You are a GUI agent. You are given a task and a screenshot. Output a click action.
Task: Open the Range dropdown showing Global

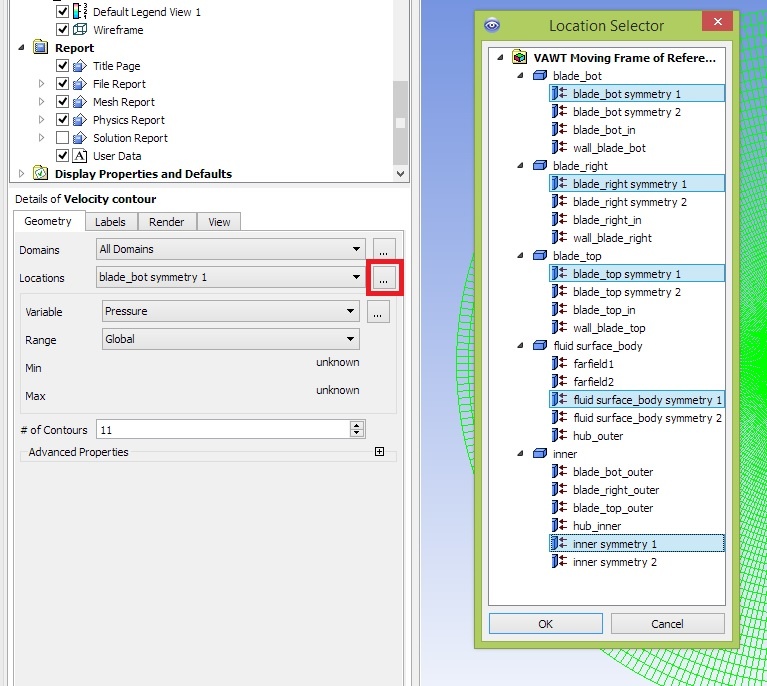coord(231,339)
